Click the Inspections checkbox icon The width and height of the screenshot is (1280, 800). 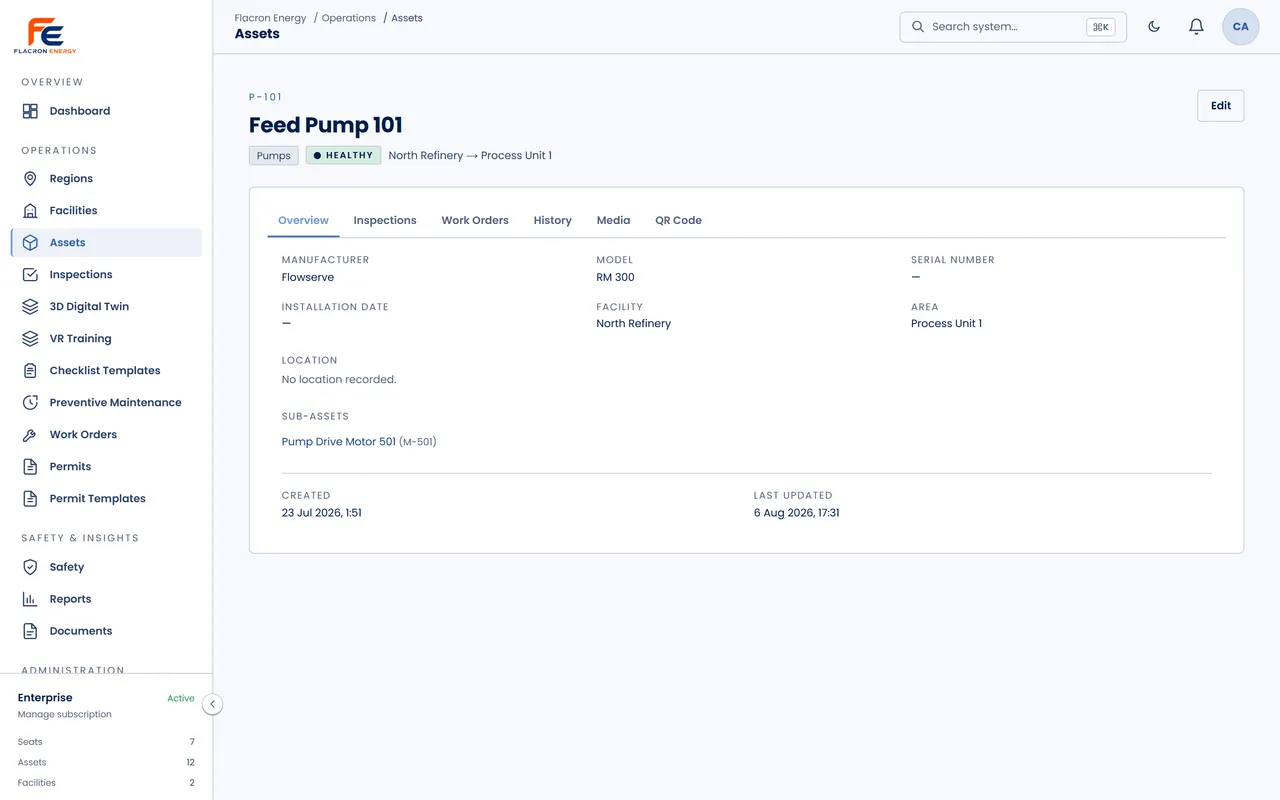[30, 275]
